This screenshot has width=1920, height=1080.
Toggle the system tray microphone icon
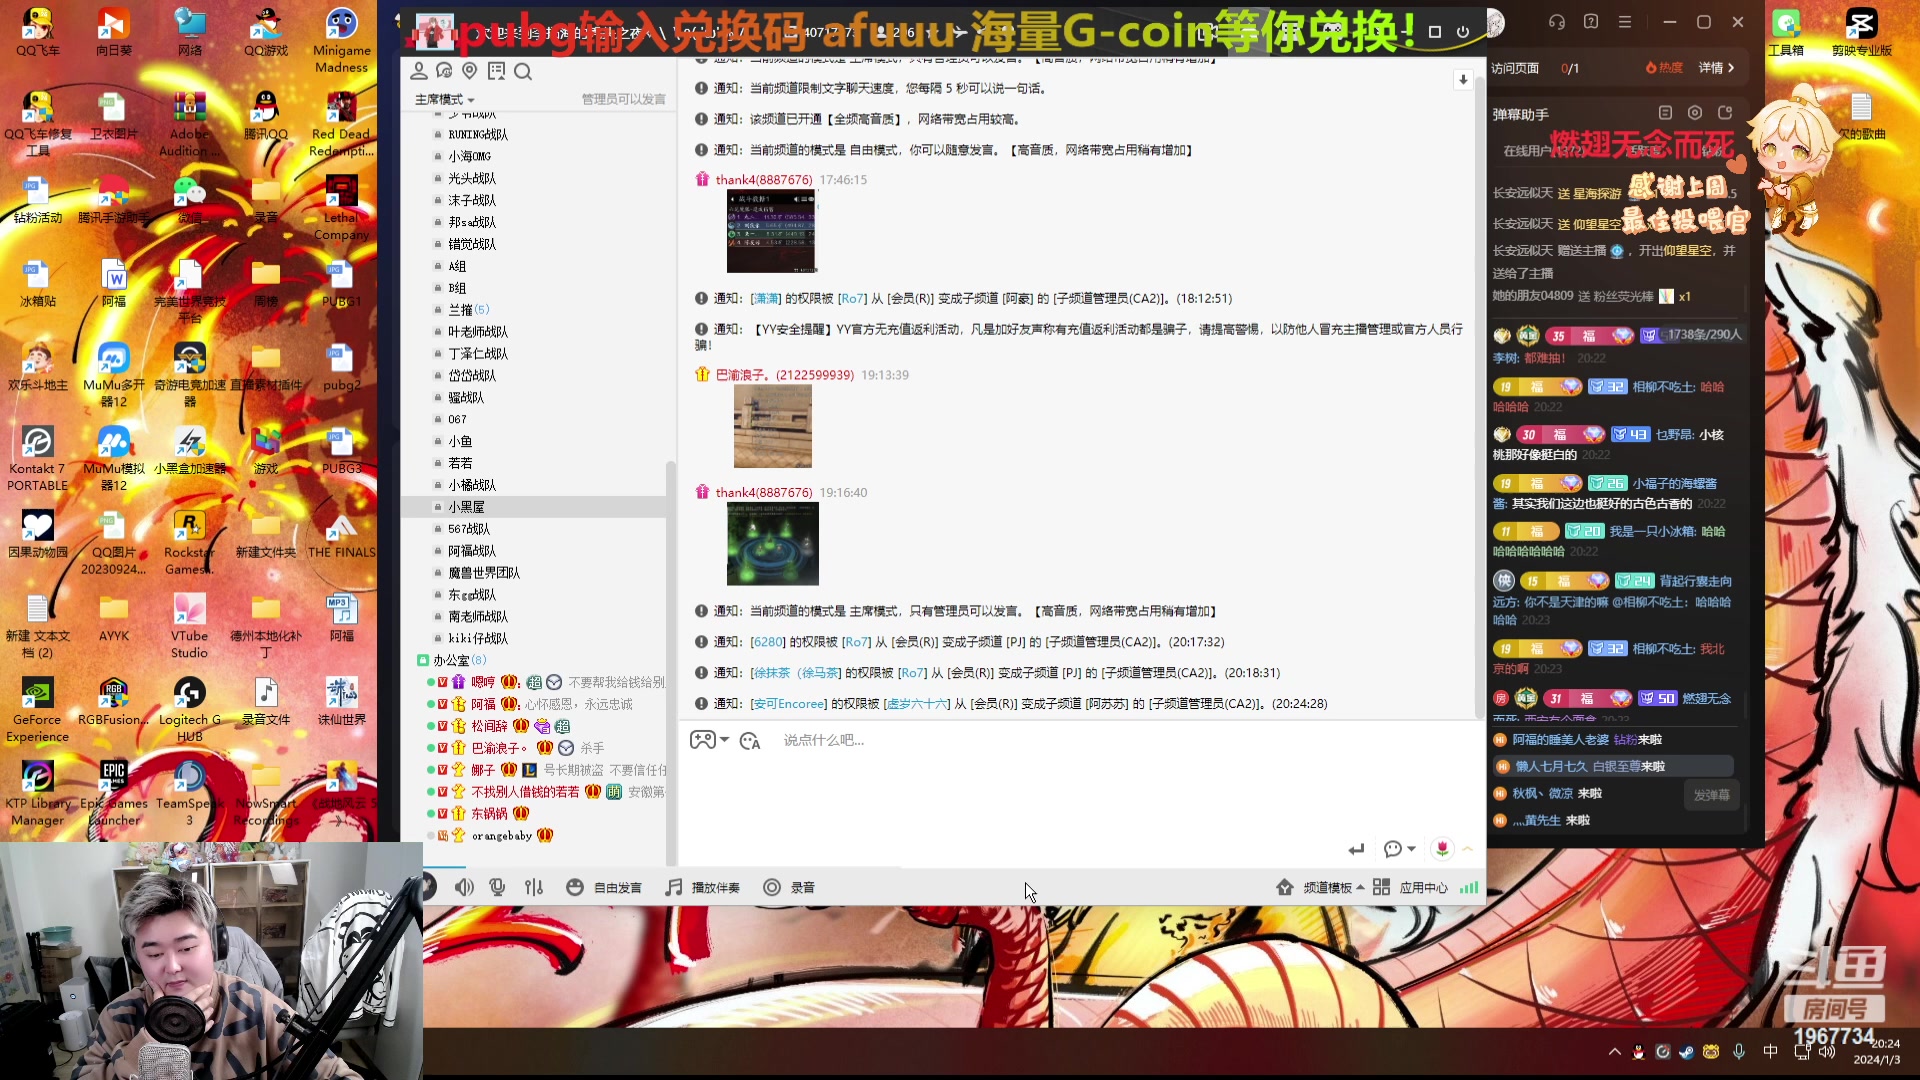point(1739,1051)
